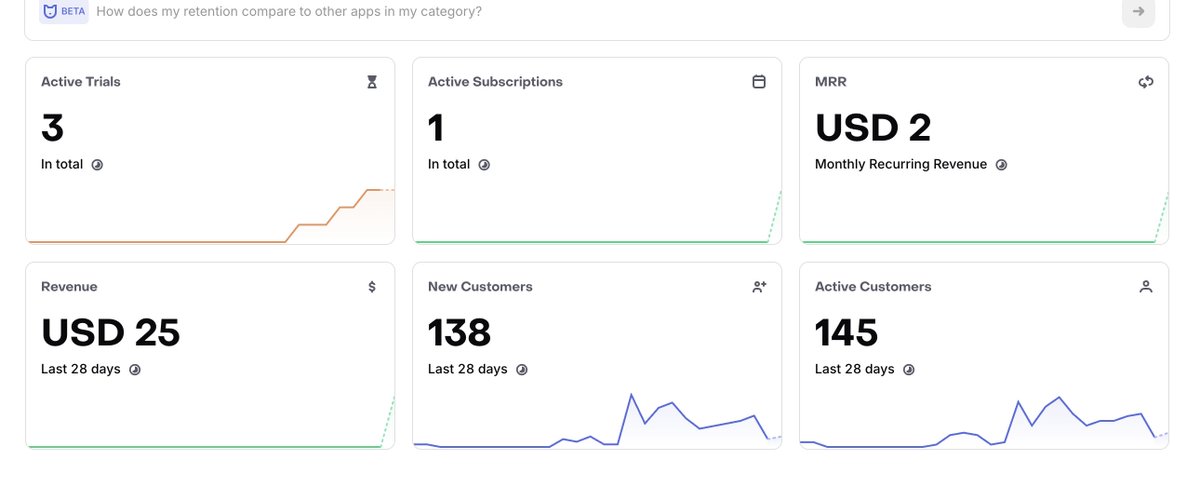
Task: Click info icon beside Active Trials In total
Action: pyautogui.click(x=97, y=165)
